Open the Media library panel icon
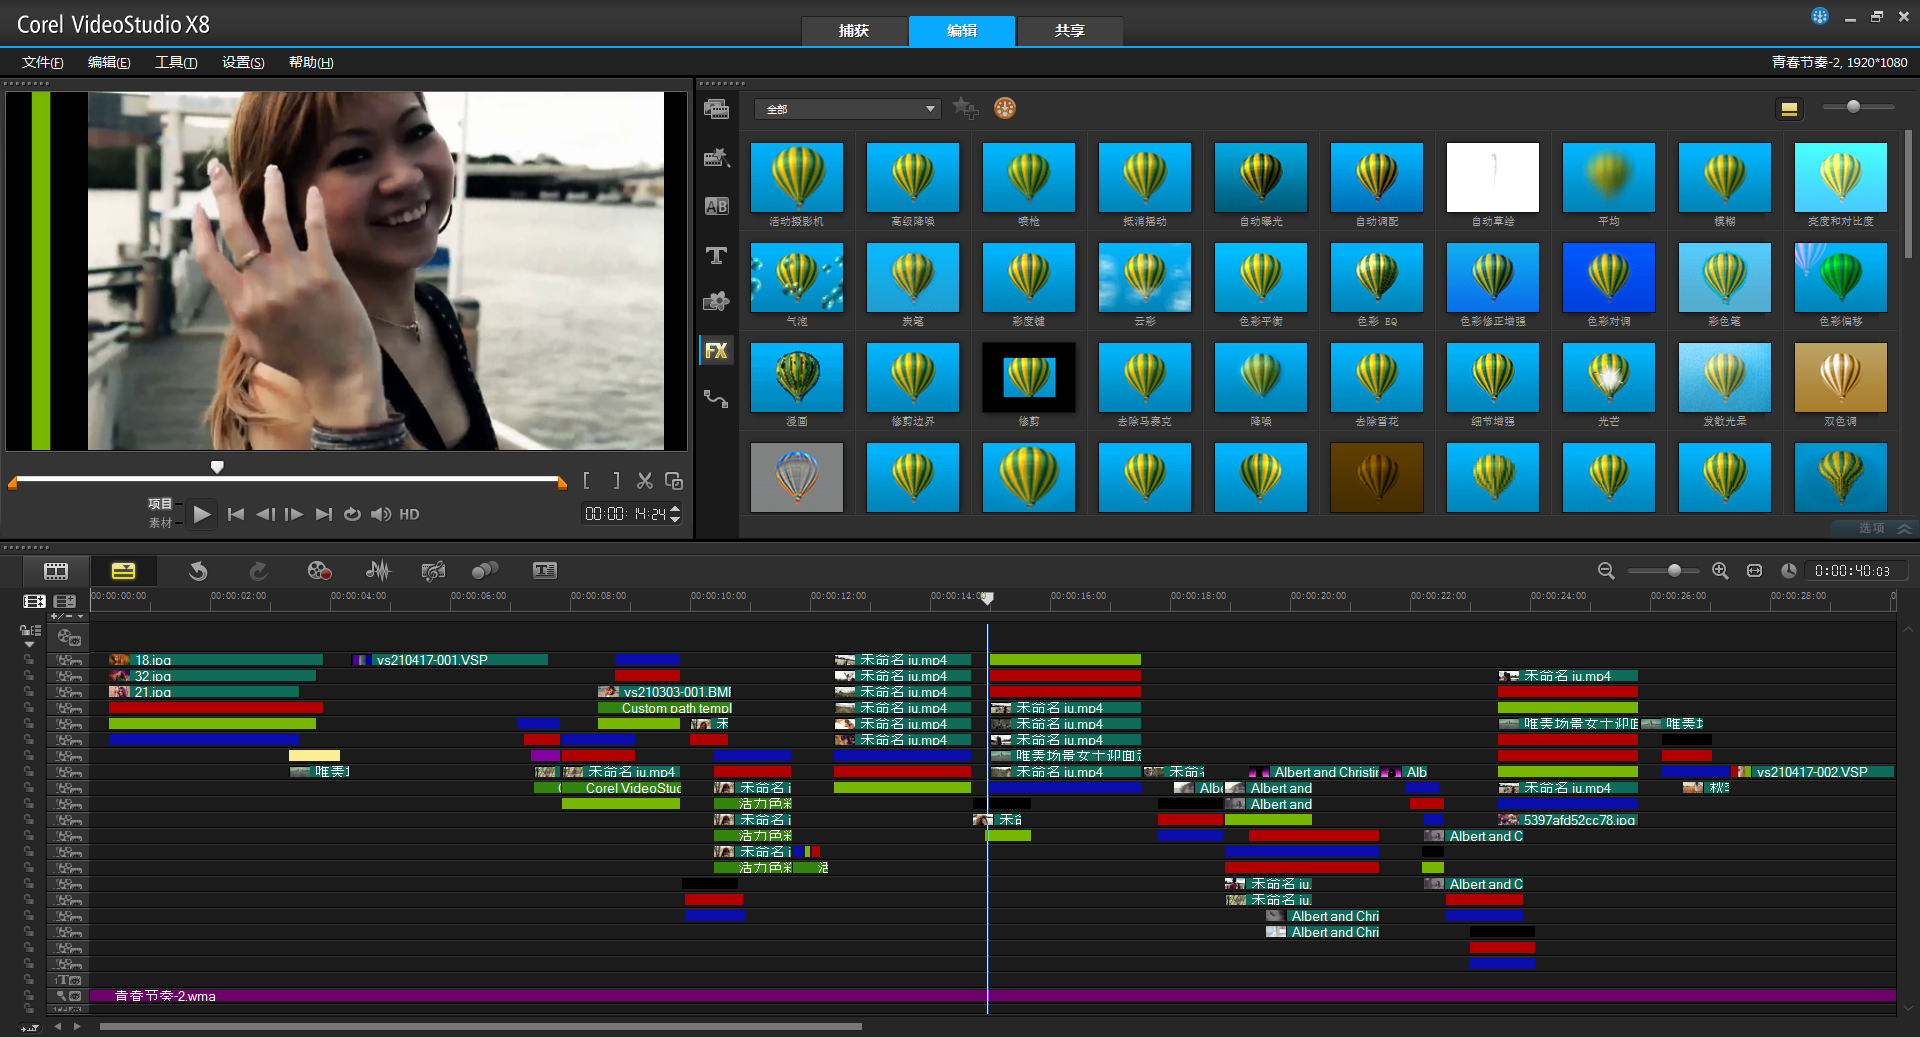 [716, 109]
